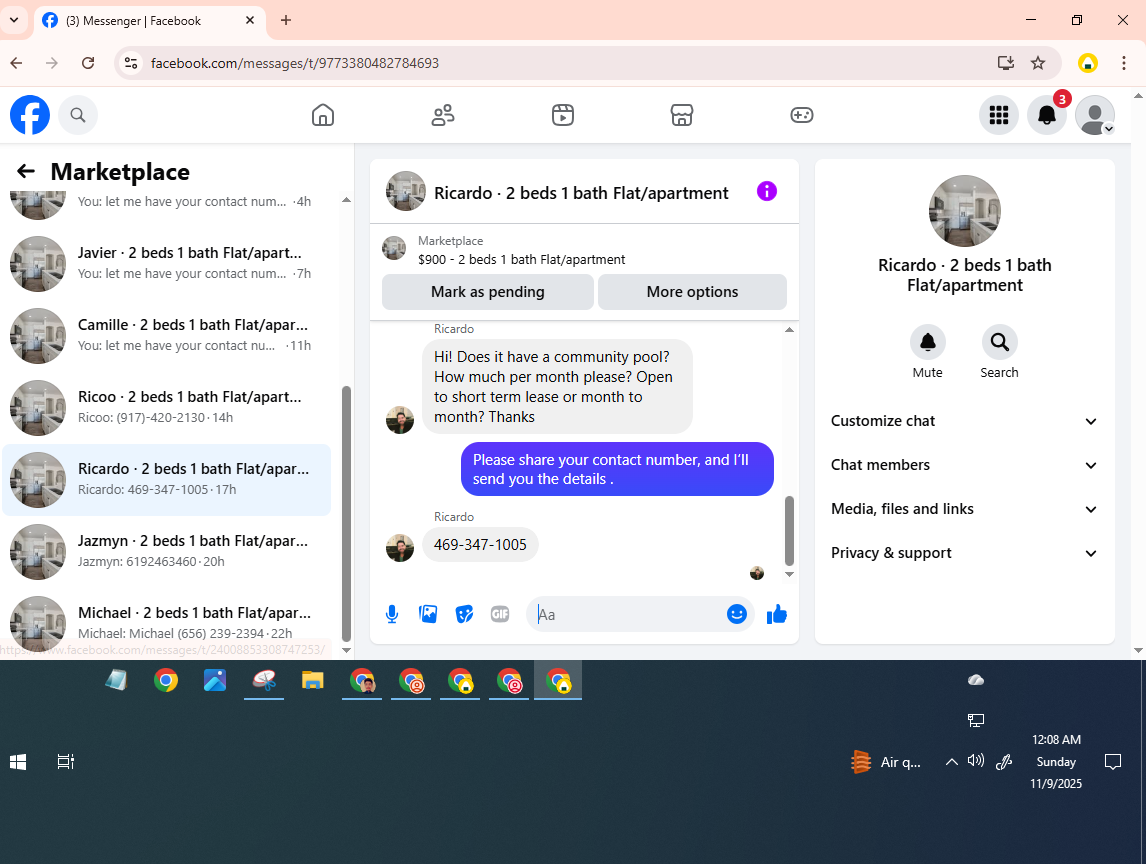This screenshot has width=1146, height=864.
Task: Open Chrome three-dot menu
Action: (1123, 63)
